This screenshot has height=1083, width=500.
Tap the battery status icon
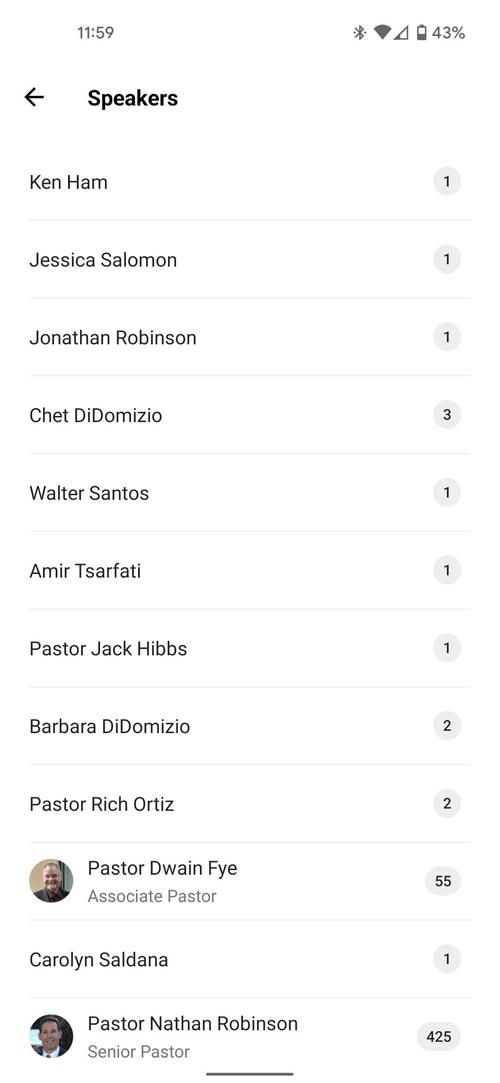point(421,32)
